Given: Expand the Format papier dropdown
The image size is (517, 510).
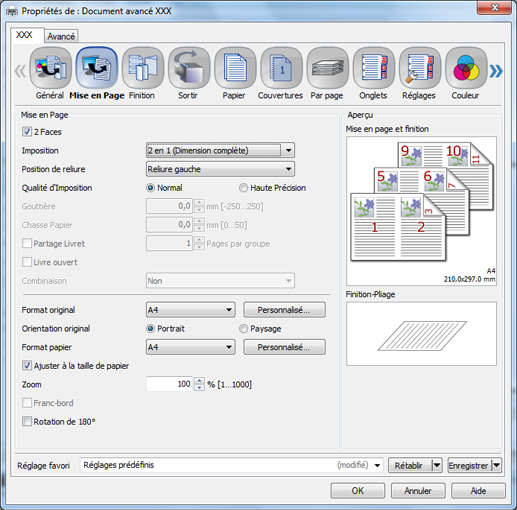Looking at the screenshot, I should [x=191, y=347].
